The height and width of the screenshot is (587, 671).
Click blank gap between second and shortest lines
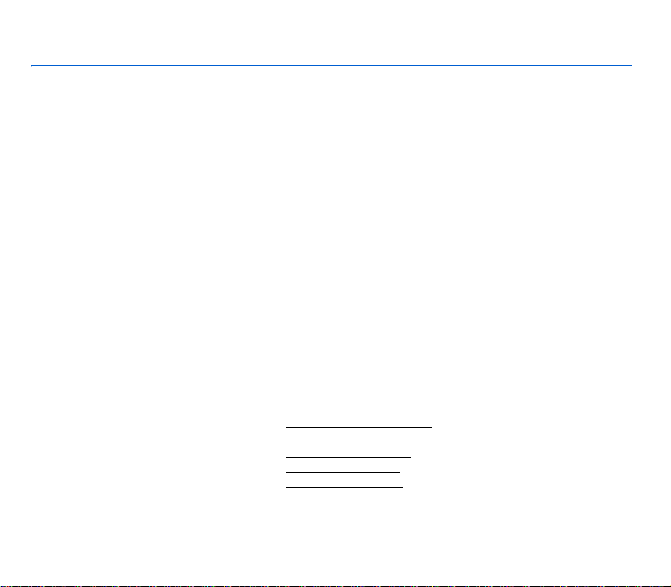tap(343, 465)
